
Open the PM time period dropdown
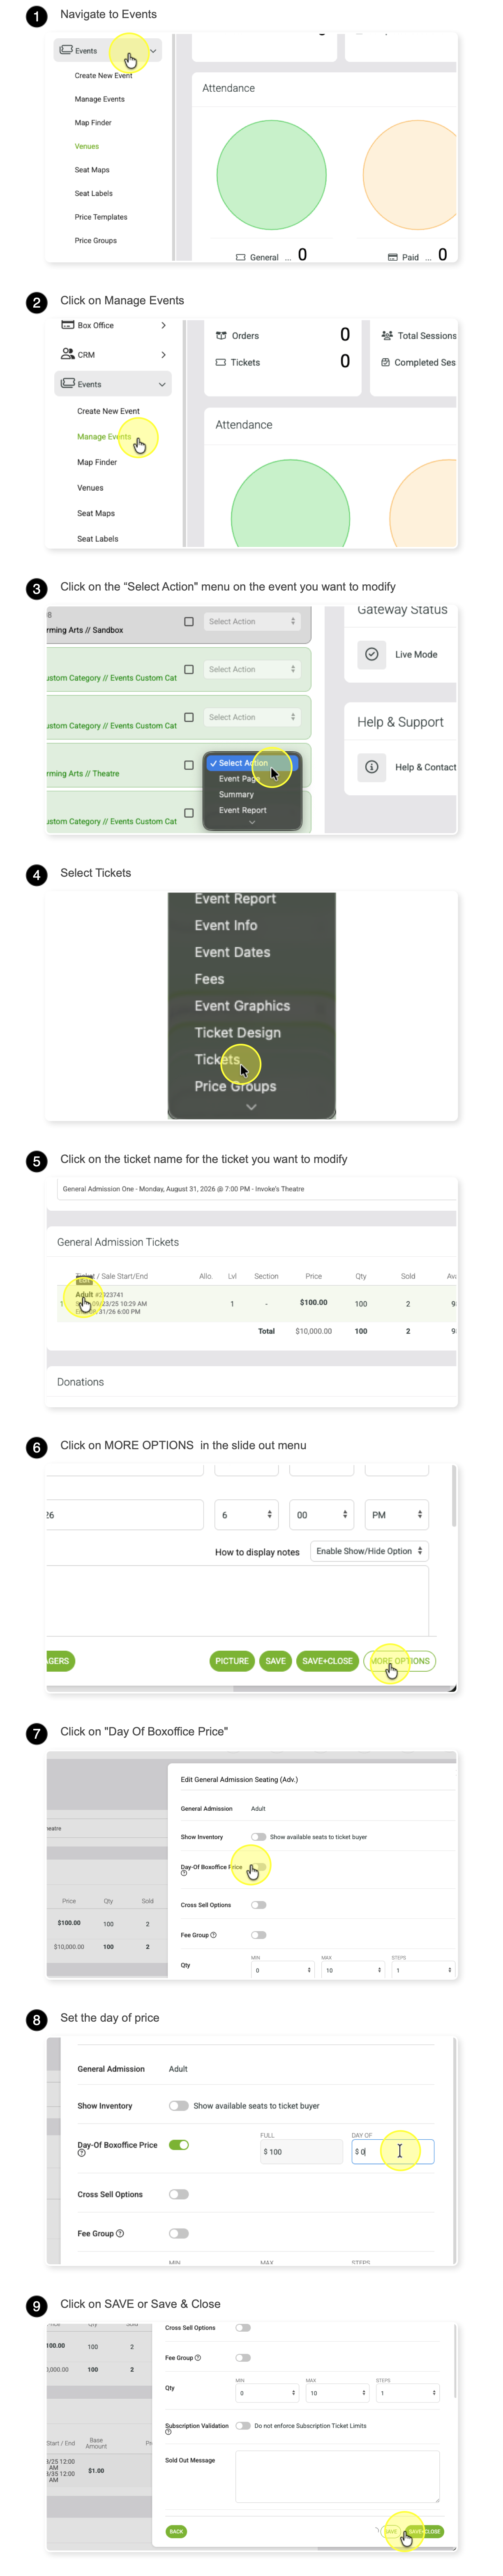pos(397,1515)
